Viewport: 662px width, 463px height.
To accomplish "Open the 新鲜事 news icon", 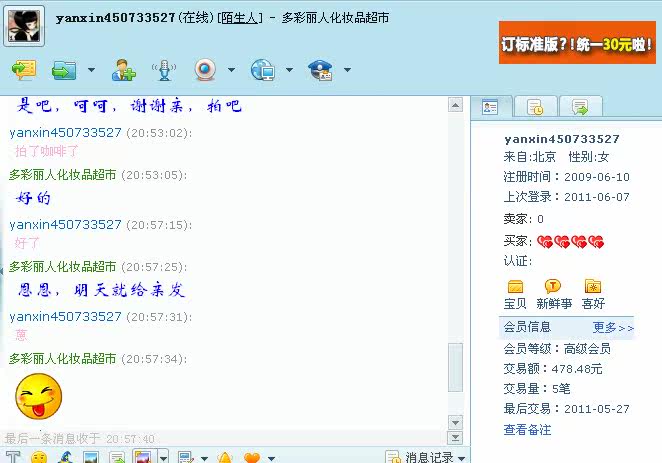I will [553, 294].
